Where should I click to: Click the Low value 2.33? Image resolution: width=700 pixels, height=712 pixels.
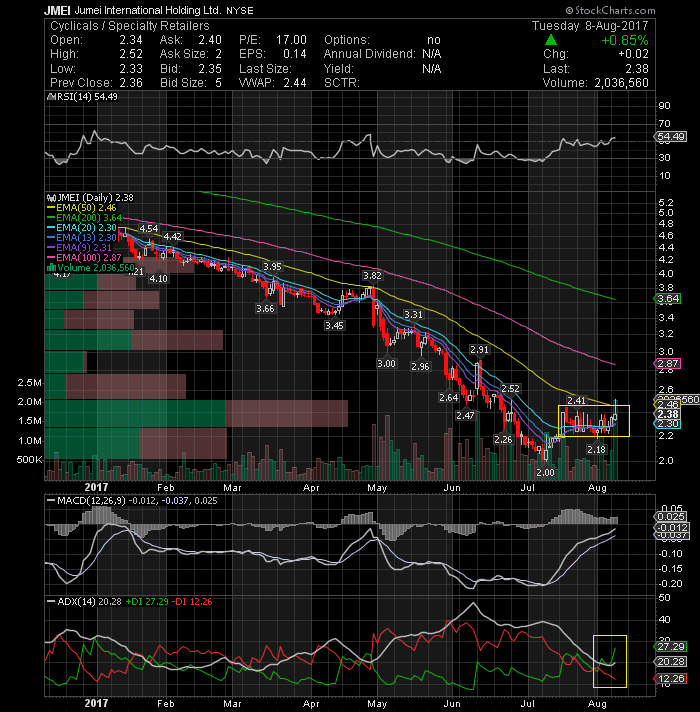click(131, 69)
